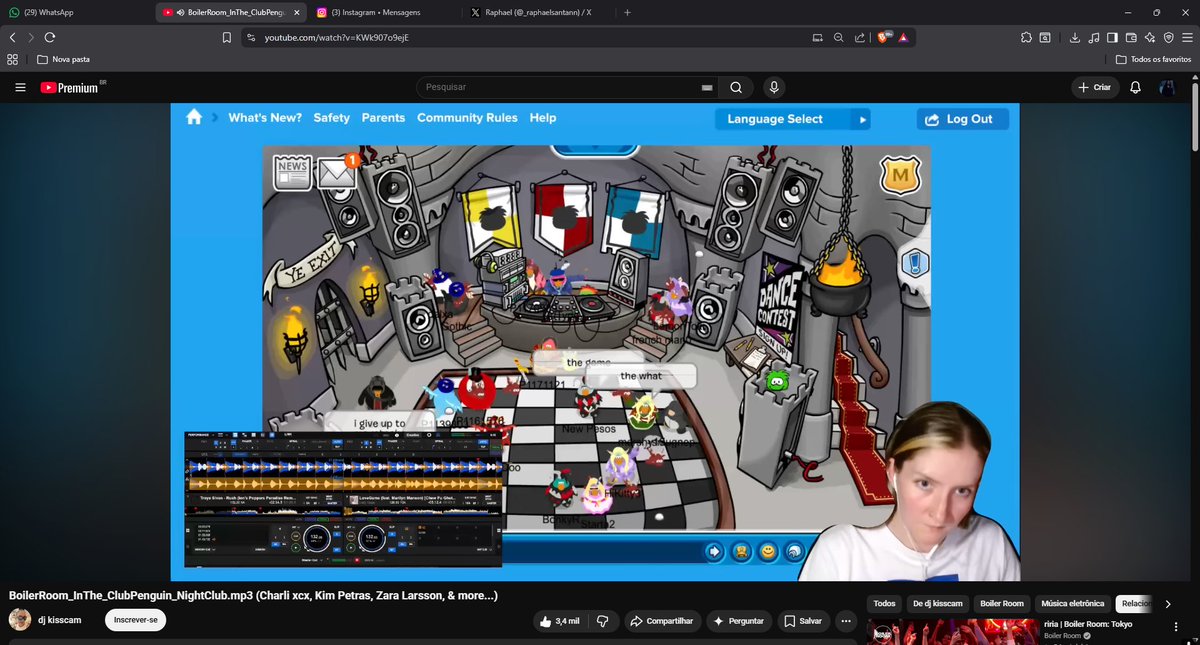
Task: Open the on-screen keyboard in the search box
Action: (707, 88)
